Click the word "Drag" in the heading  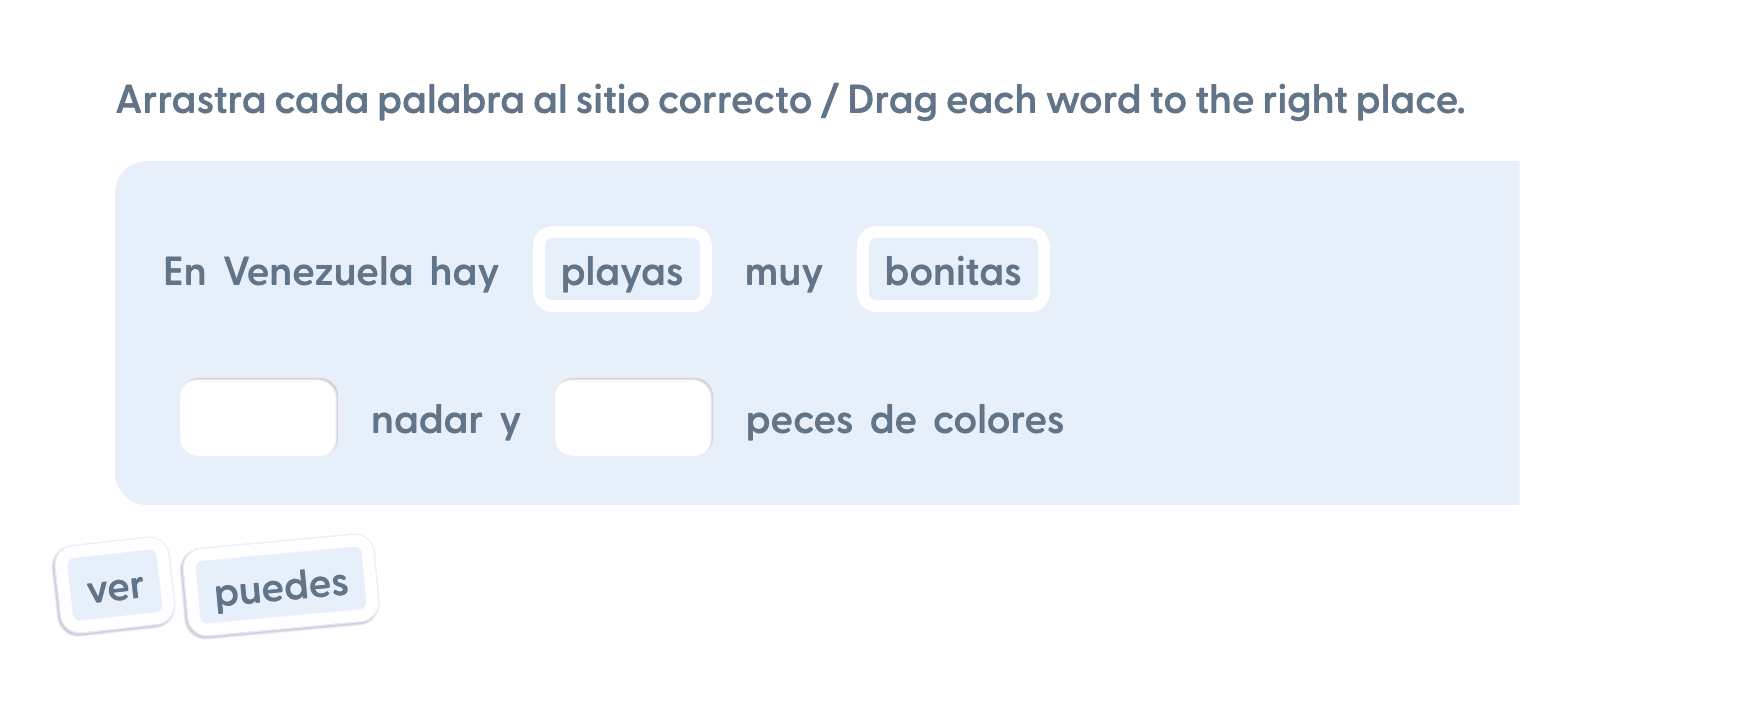pos(892,101)
